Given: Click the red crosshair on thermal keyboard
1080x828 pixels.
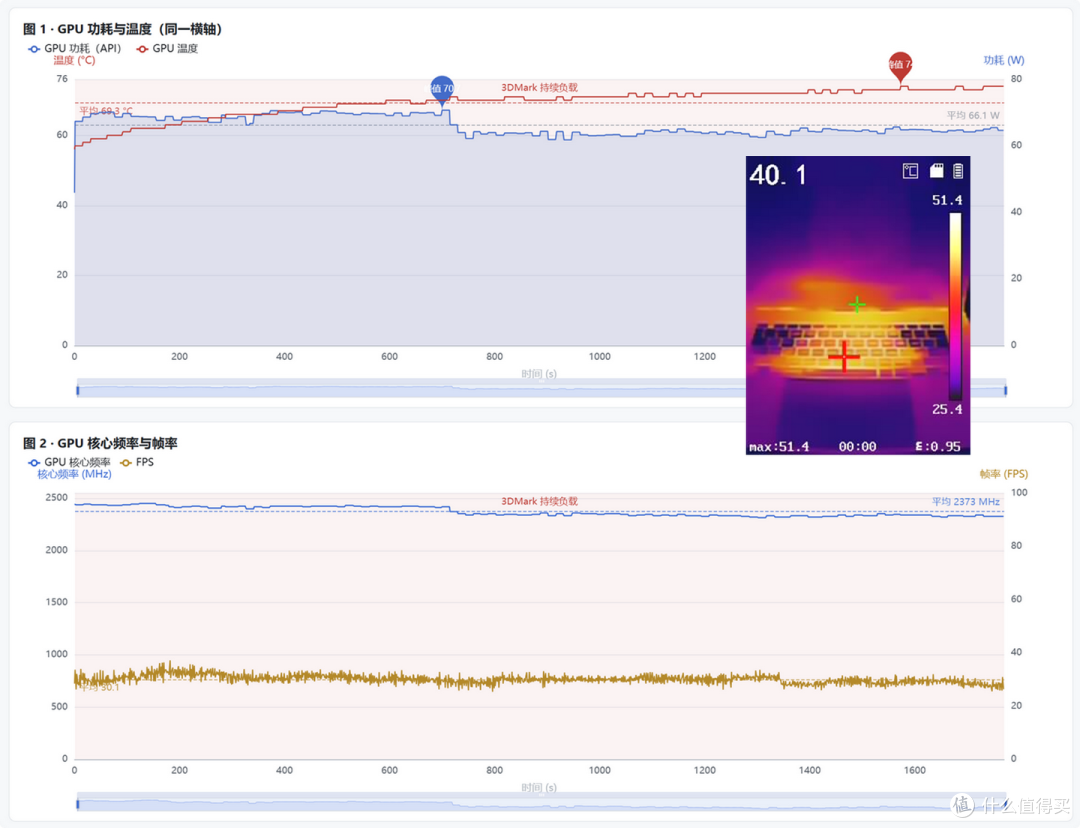Looking at the screenshot, I should [844, 356].
